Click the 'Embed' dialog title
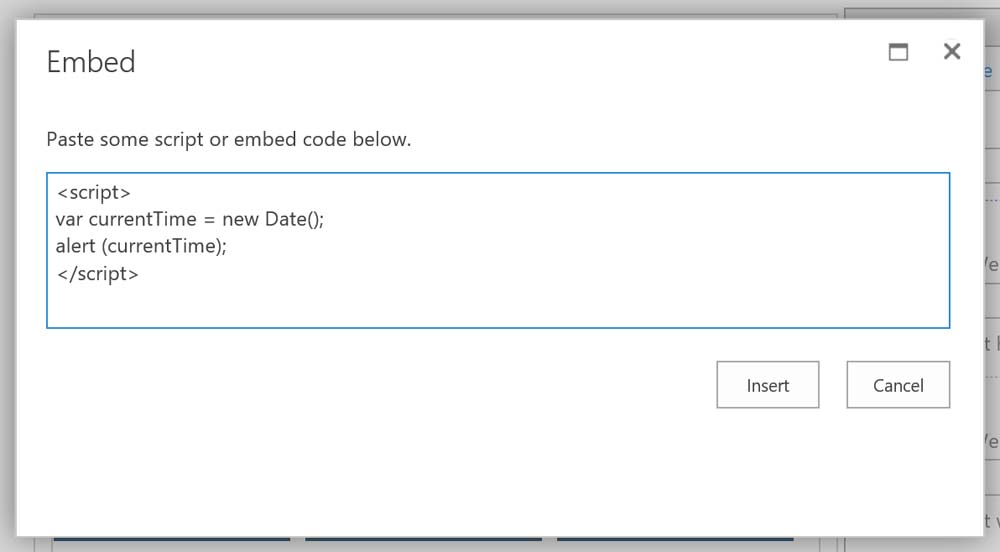 [x=91, y=62]
